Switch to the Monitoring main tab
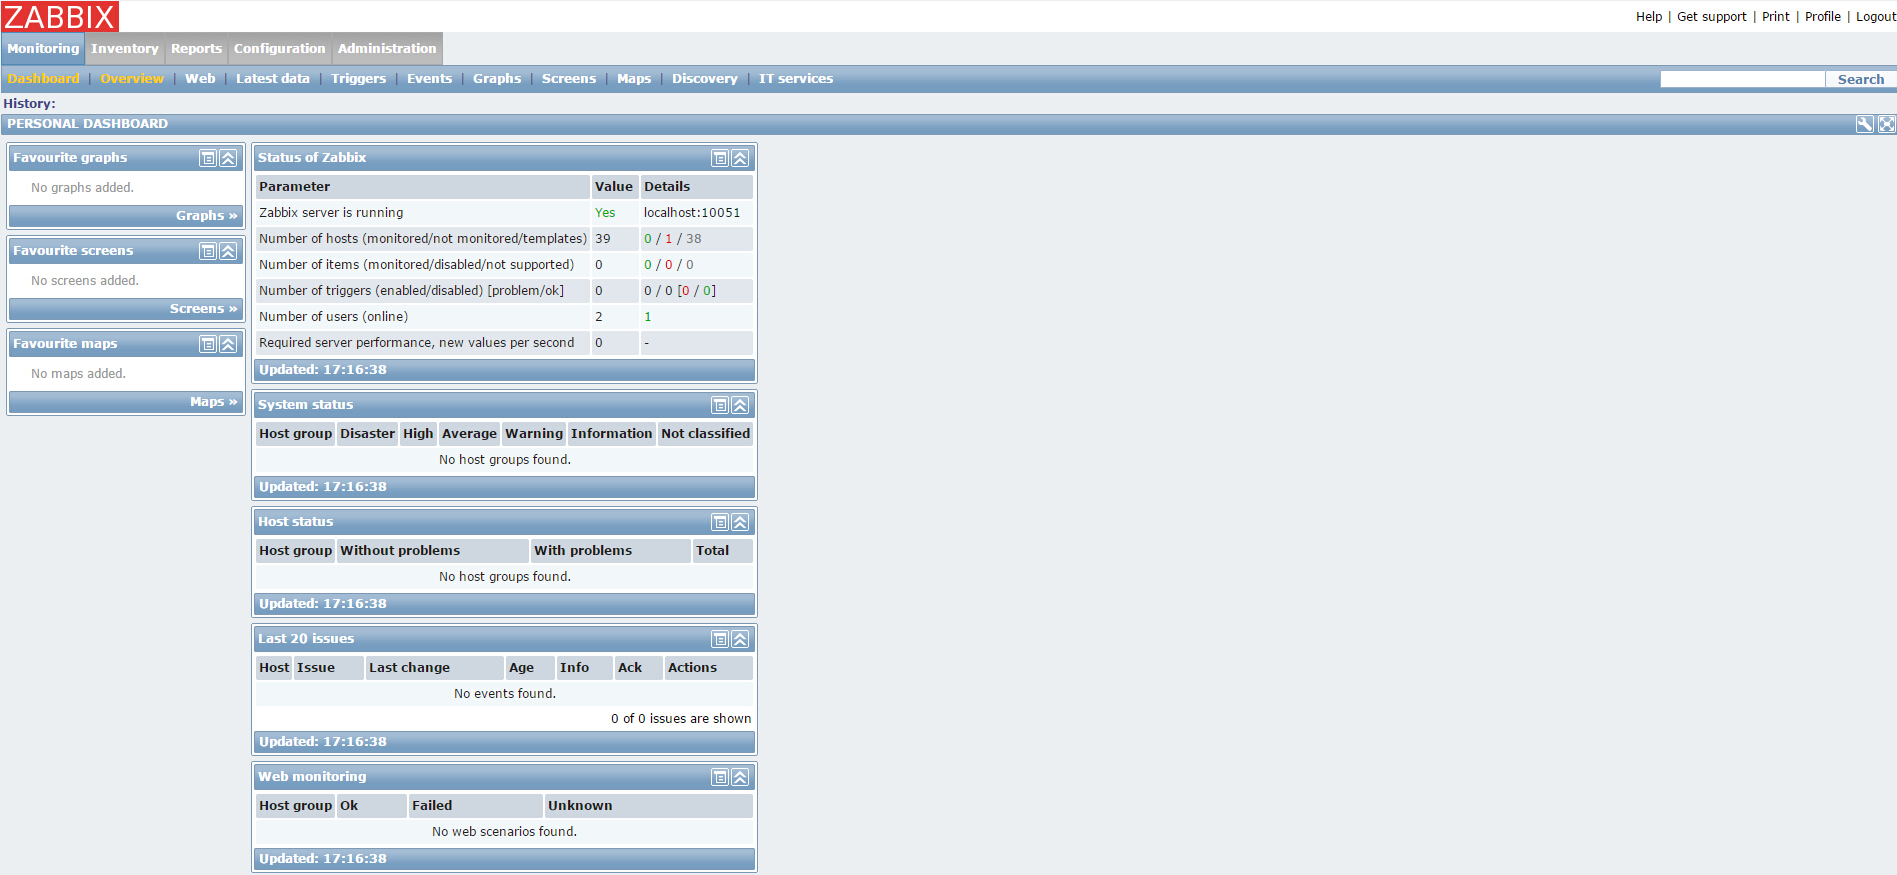The width and height of the screenshot is (1897, 875). (x=43, y=49)
